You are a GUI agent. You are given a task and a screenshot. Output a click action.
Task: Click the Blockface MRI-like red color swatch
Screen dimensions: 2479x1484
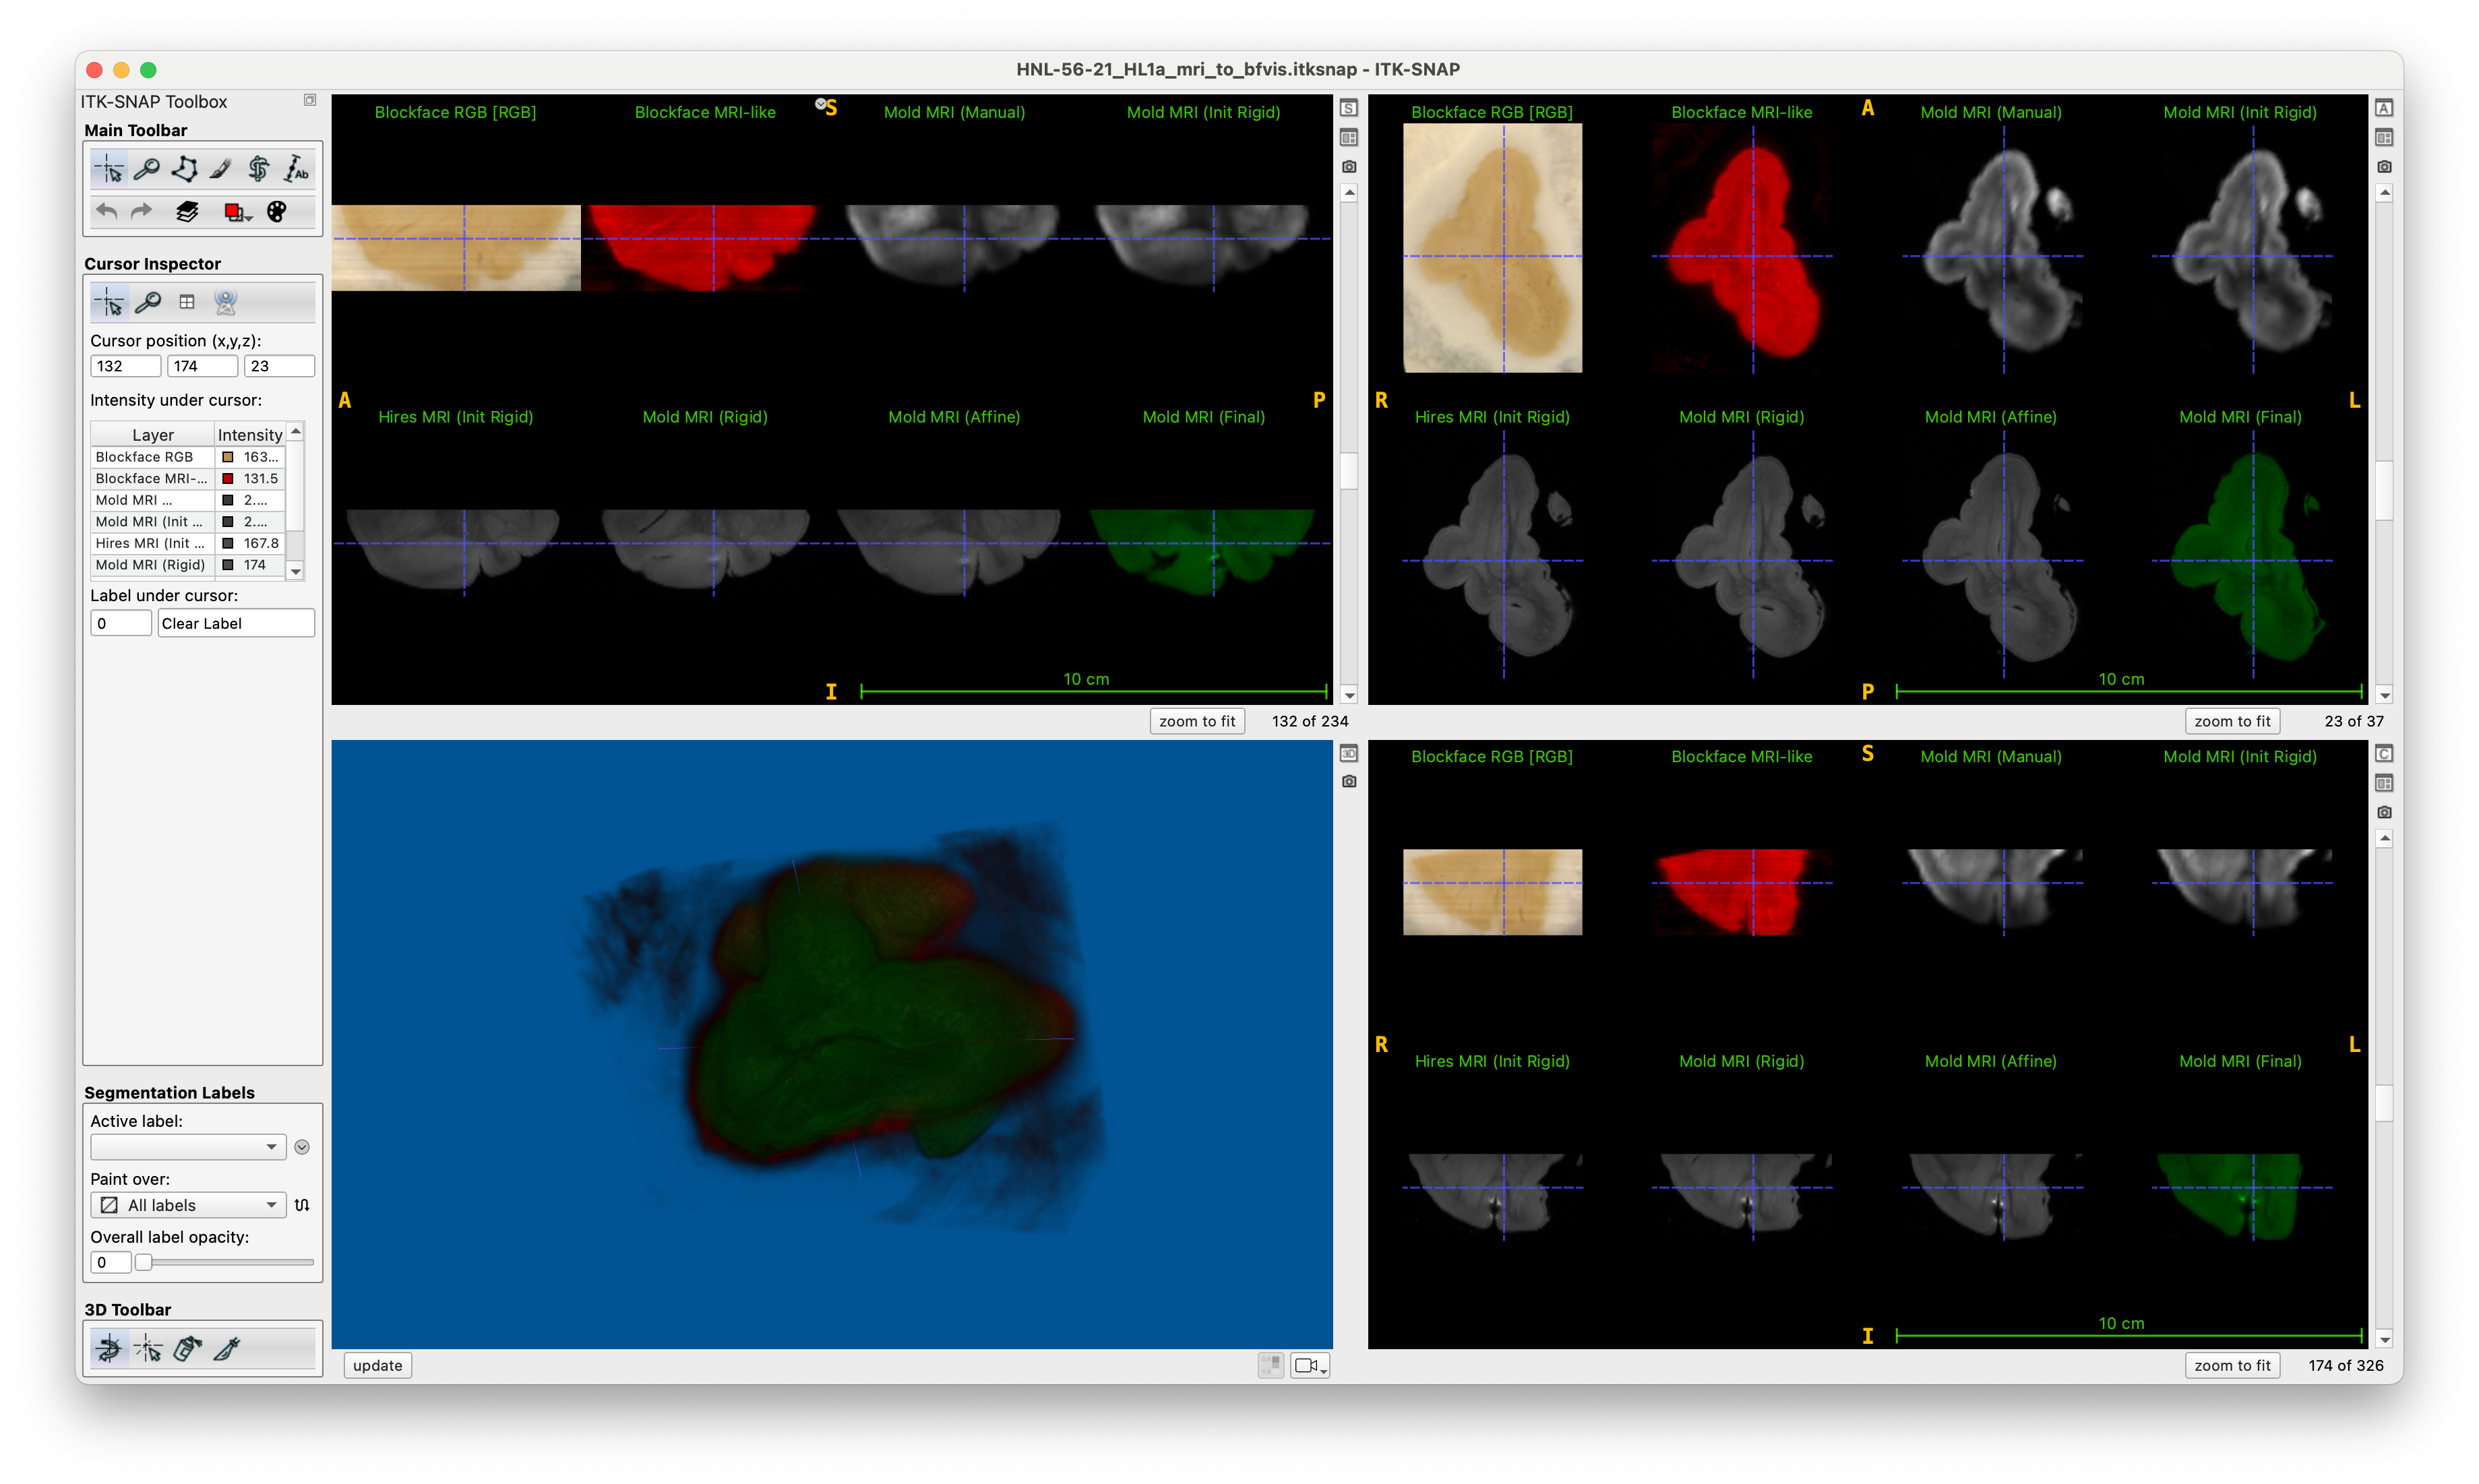coord(228,479)
